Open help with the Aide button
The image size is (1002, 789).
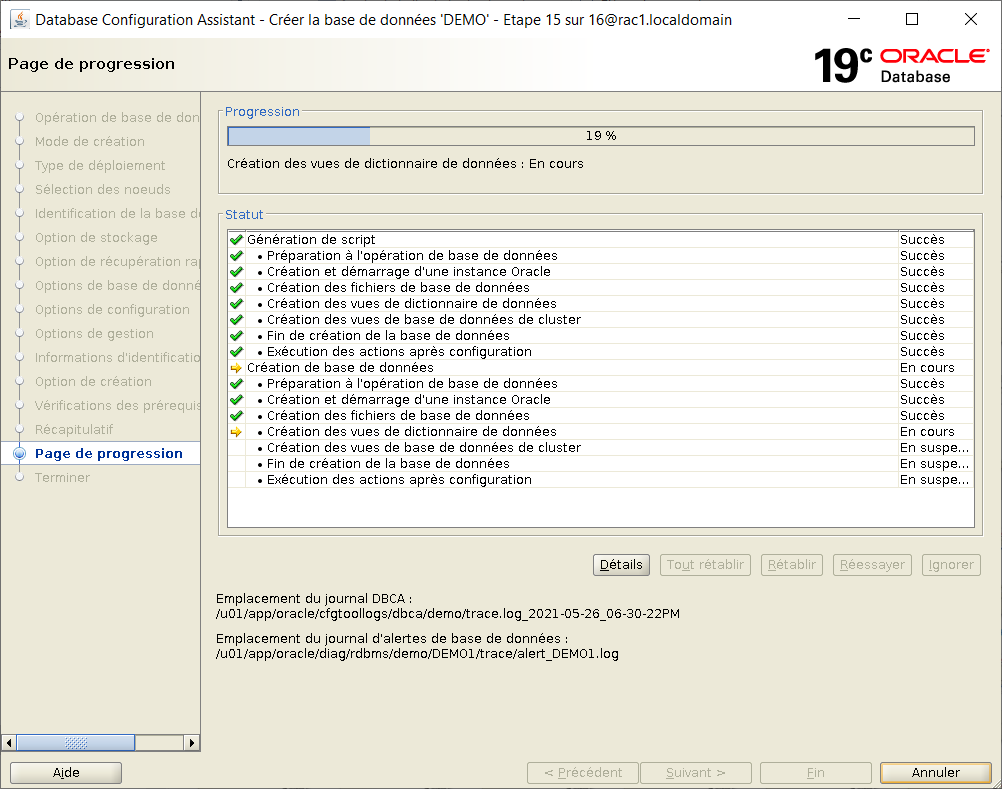[x=66, y=772]
